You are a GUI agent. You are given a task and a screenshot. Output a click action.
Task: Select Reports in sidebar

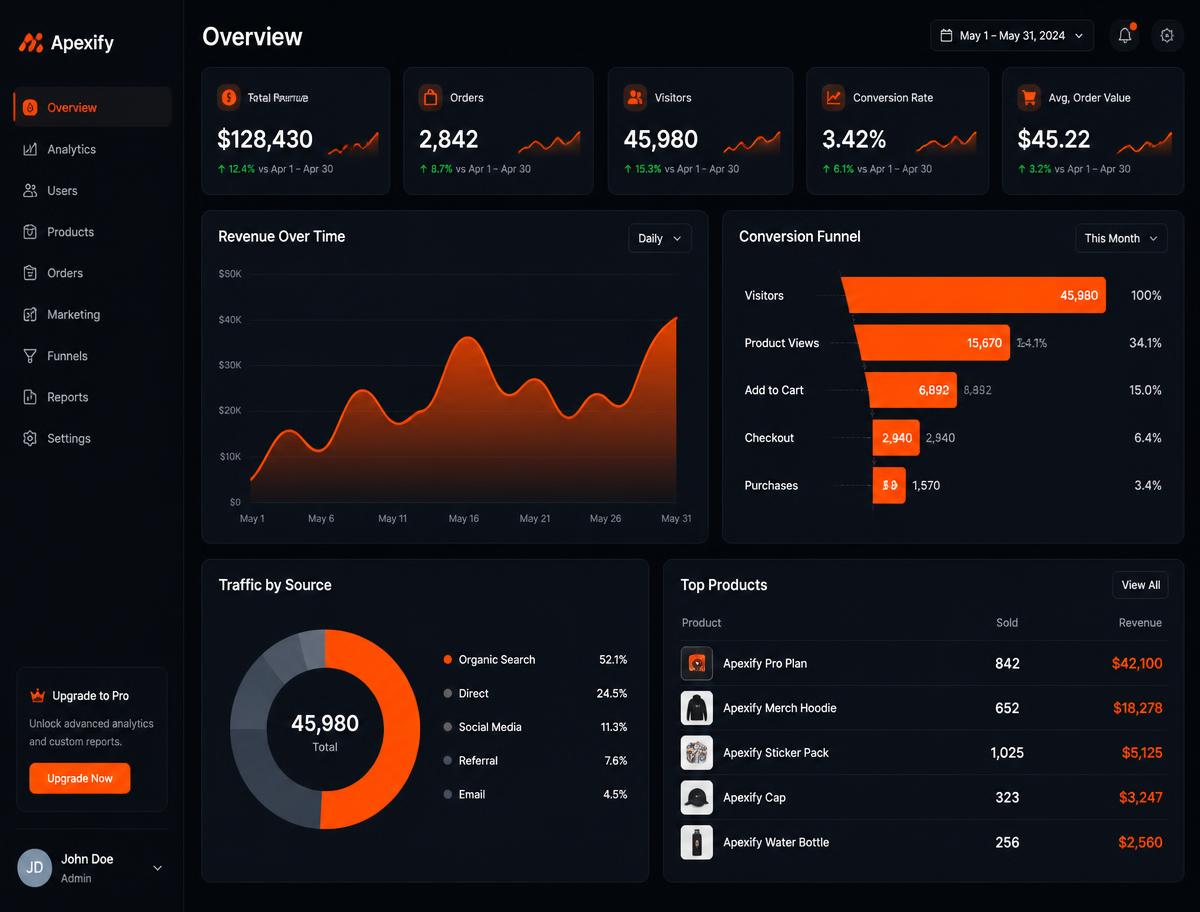point(92,397)
